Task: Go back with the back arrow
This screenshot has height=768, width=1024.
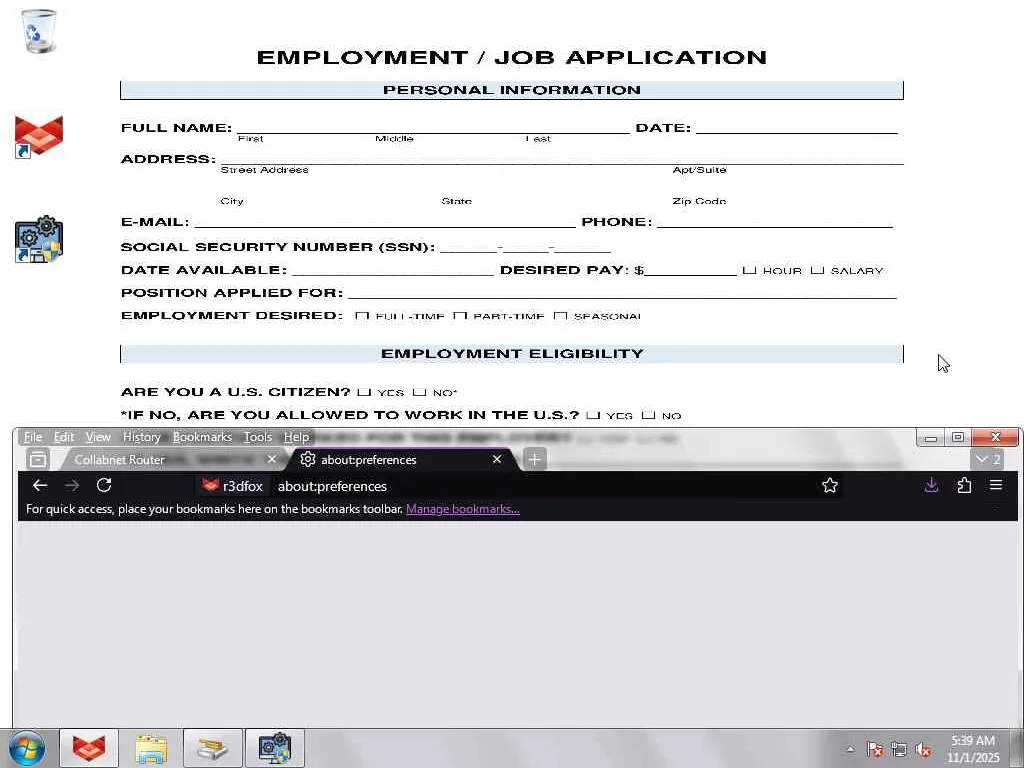Action: coord(40,485)
